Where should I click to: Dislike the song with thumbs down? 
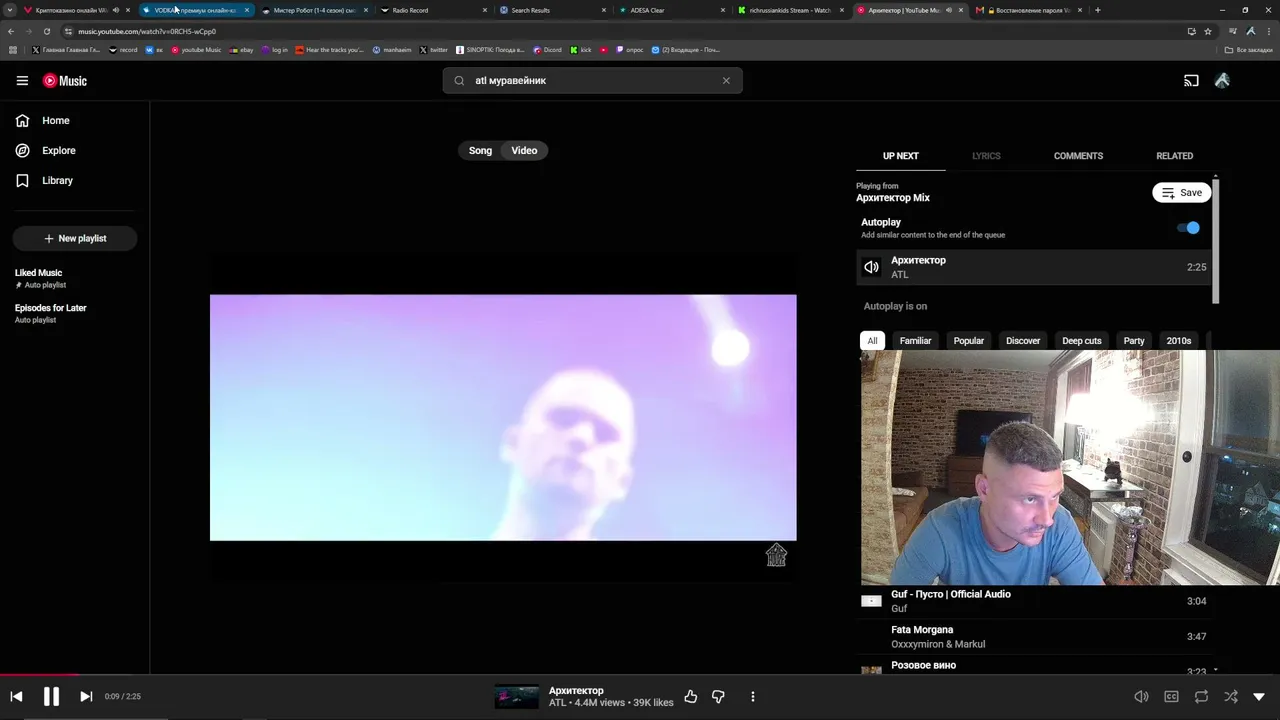tap(718, 697)
